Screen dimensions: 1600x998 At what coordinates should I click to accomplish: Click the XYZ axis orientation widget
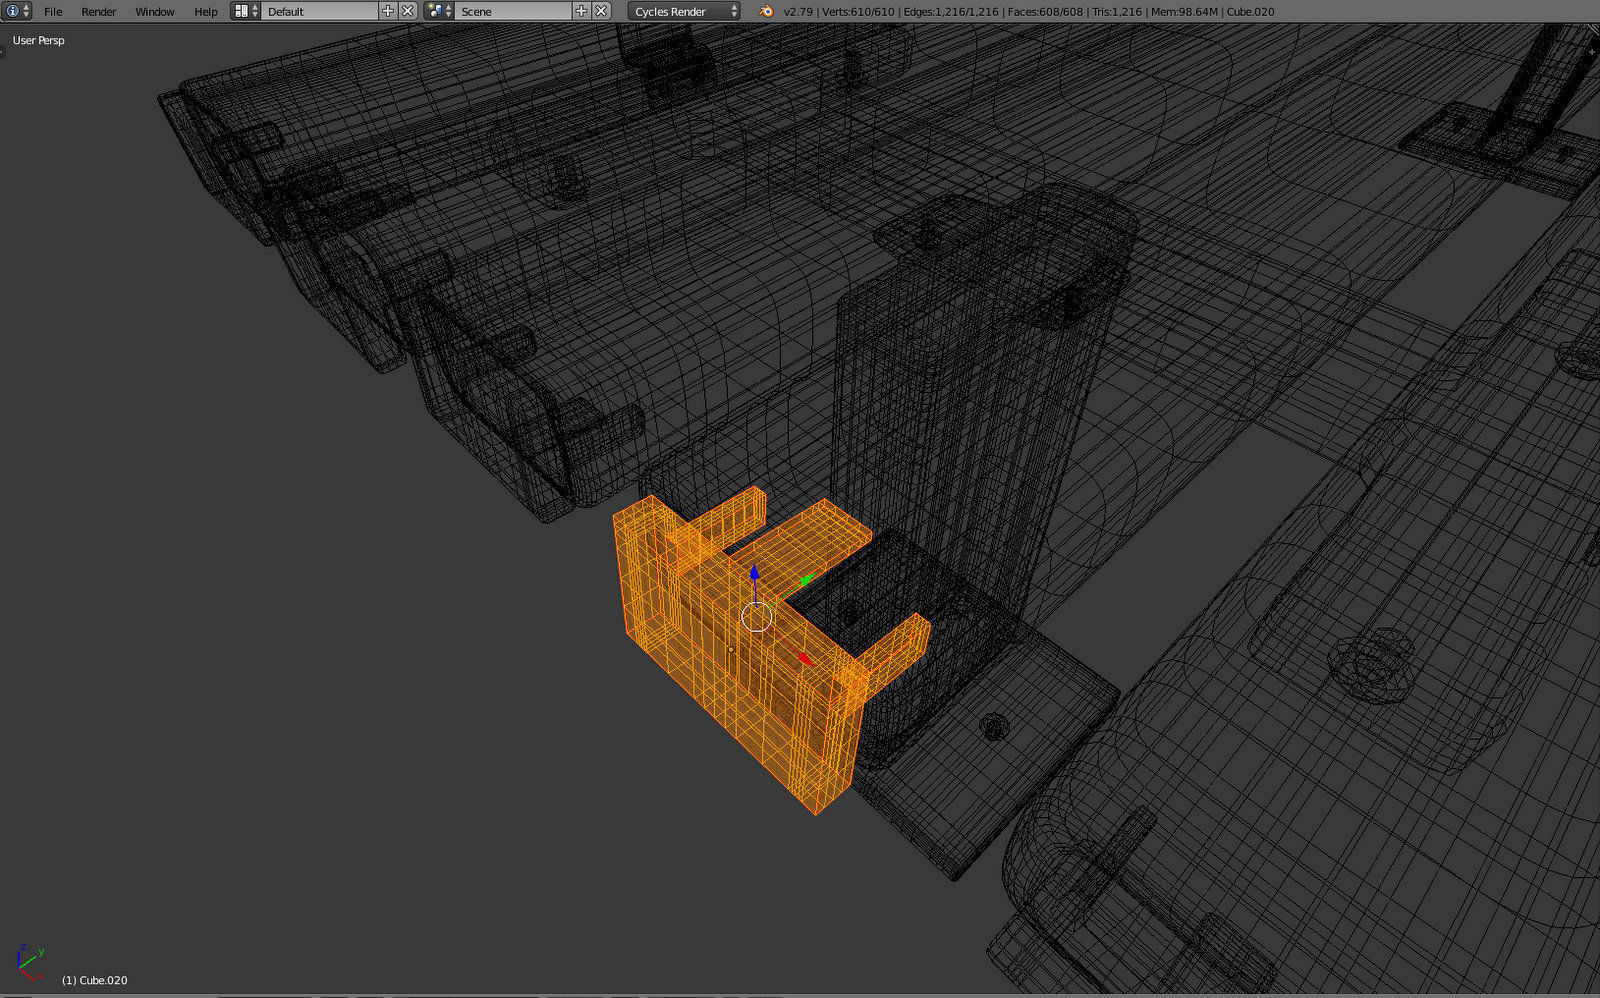point(30,961)
